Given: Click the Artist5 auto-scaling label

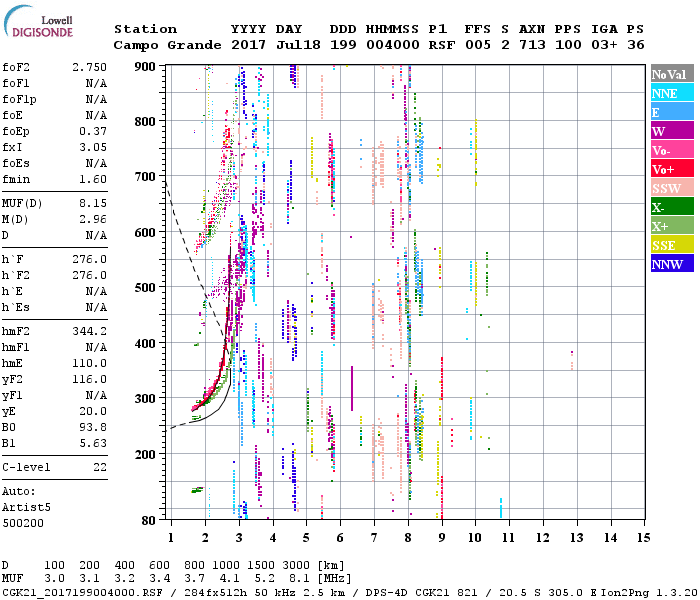Looking at the screenshot, I should (x=26, y=508).
